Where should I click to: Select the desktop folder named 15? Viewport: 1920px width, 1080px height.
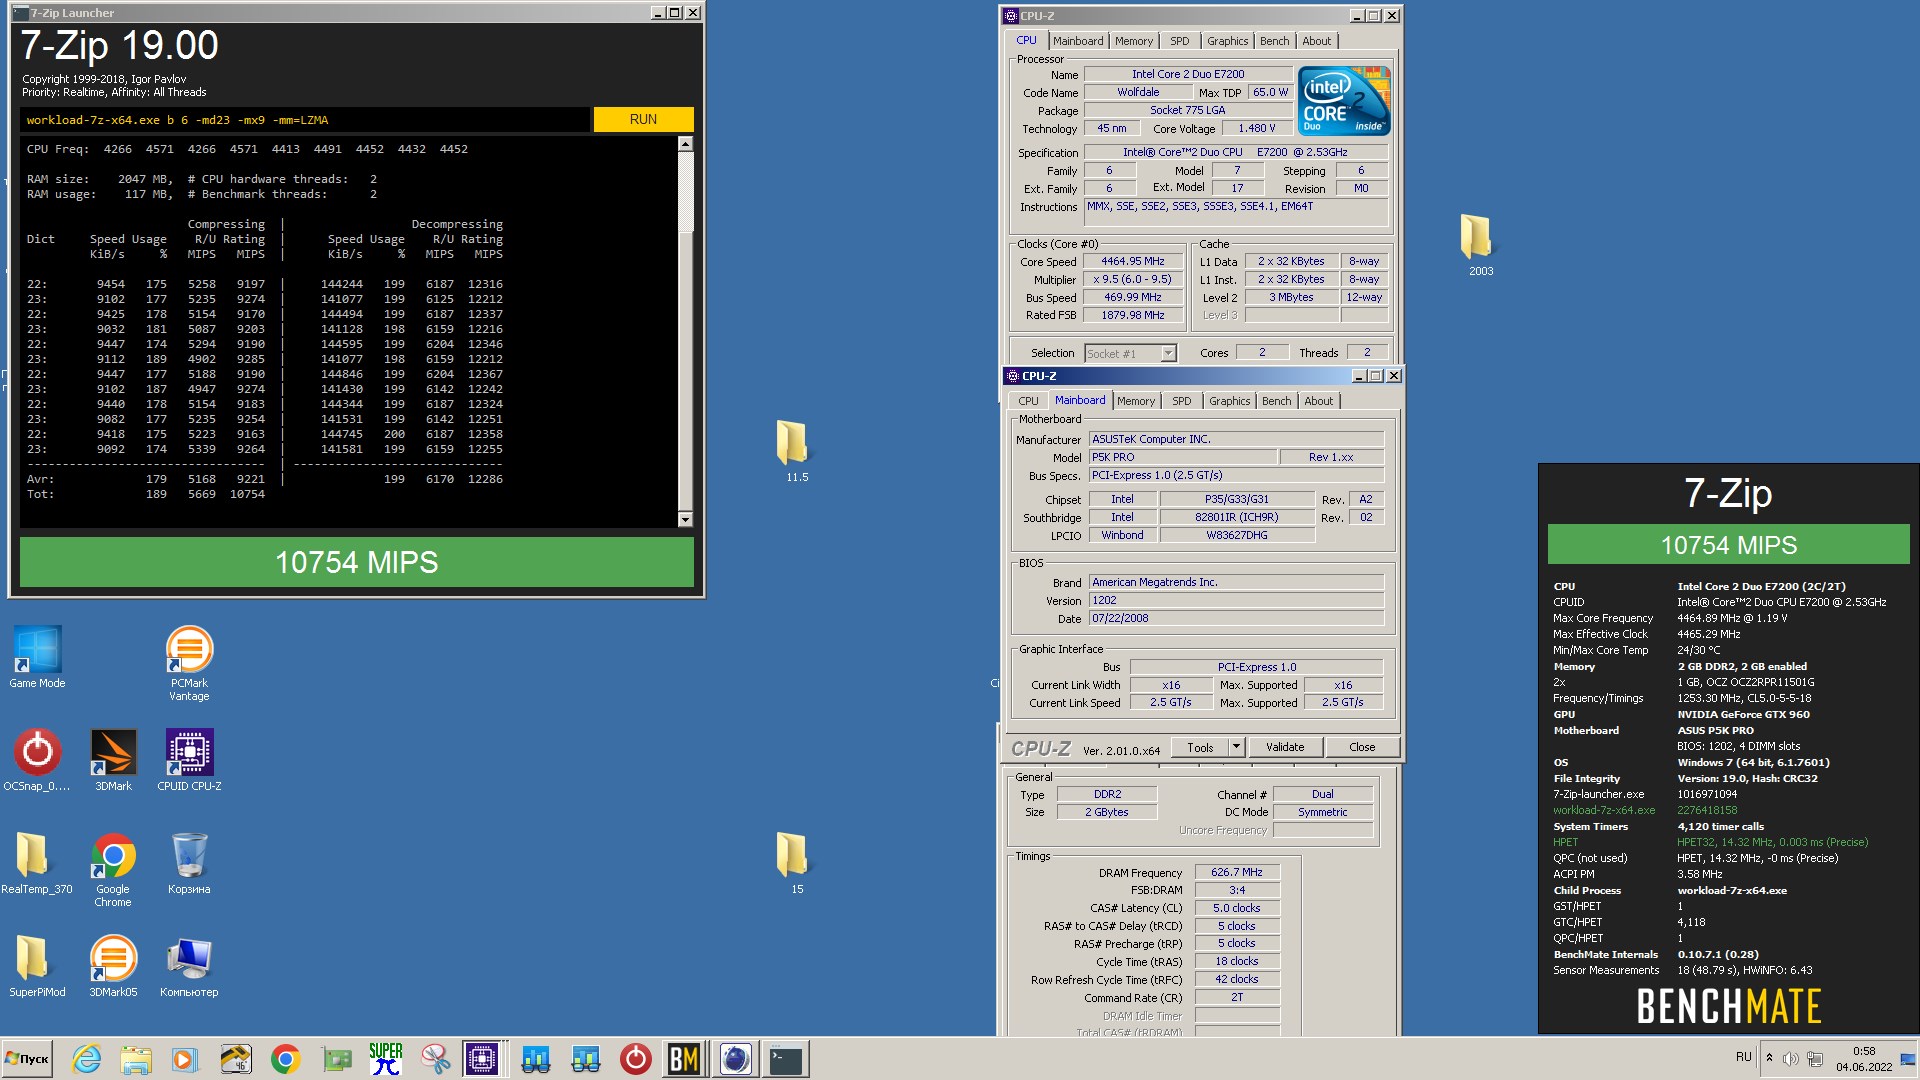click(796, 863)
